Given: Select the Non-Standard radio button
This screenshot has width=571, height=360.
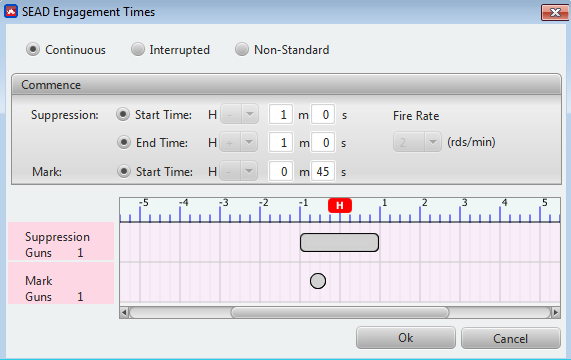Looking at the screenshot, I should pos(242,49).
